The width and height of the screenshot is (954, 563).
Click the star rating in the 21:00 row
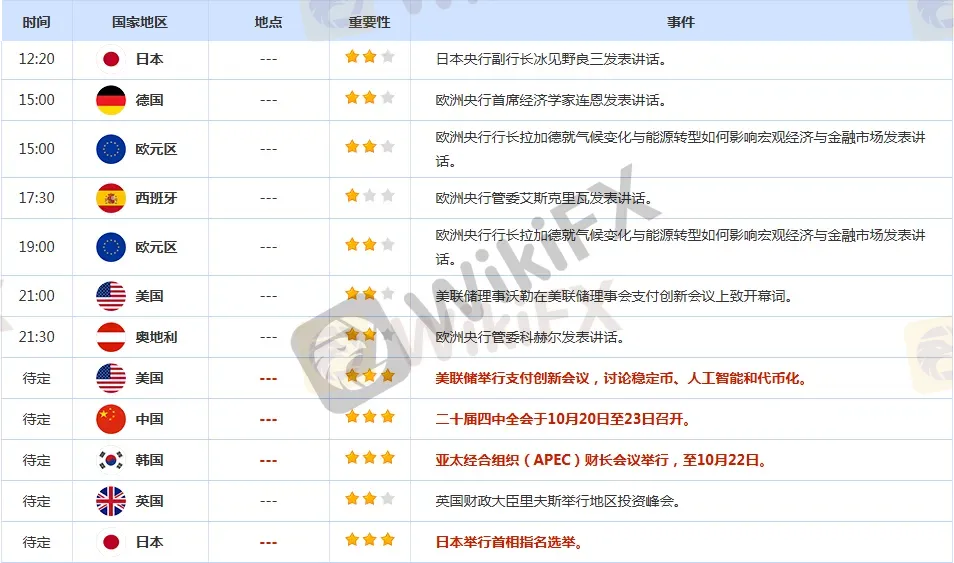[x=370, y=294]
